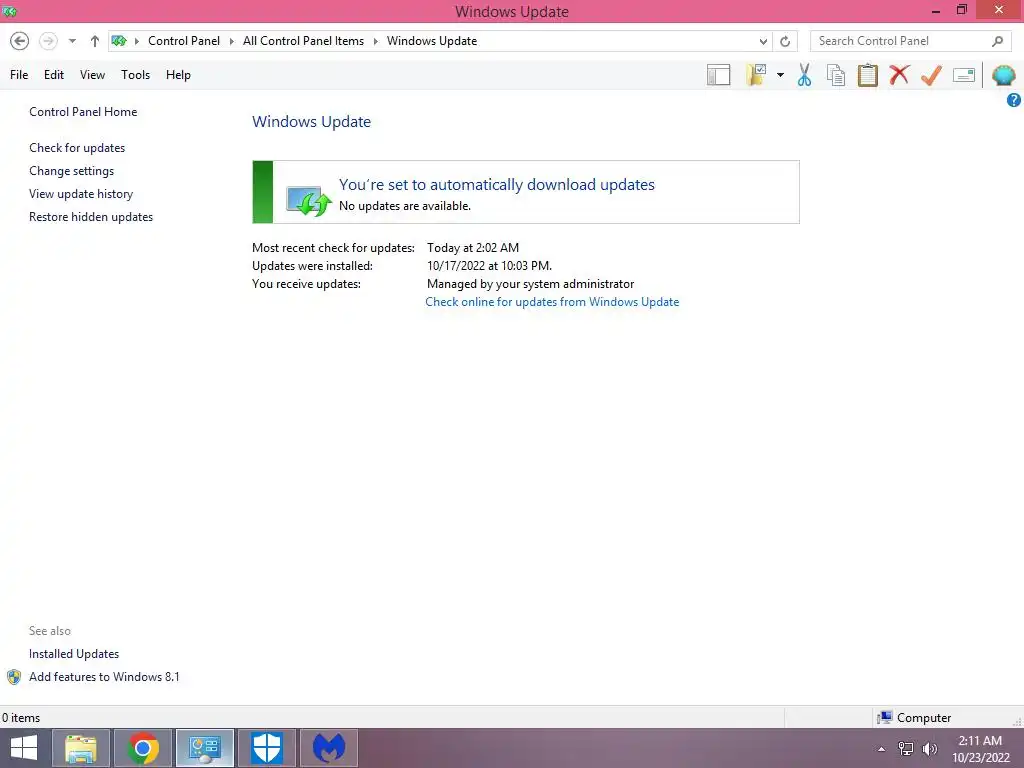Click the search magnifier icon
This screenshot has width=1024, height=768.
click(997, 41)
